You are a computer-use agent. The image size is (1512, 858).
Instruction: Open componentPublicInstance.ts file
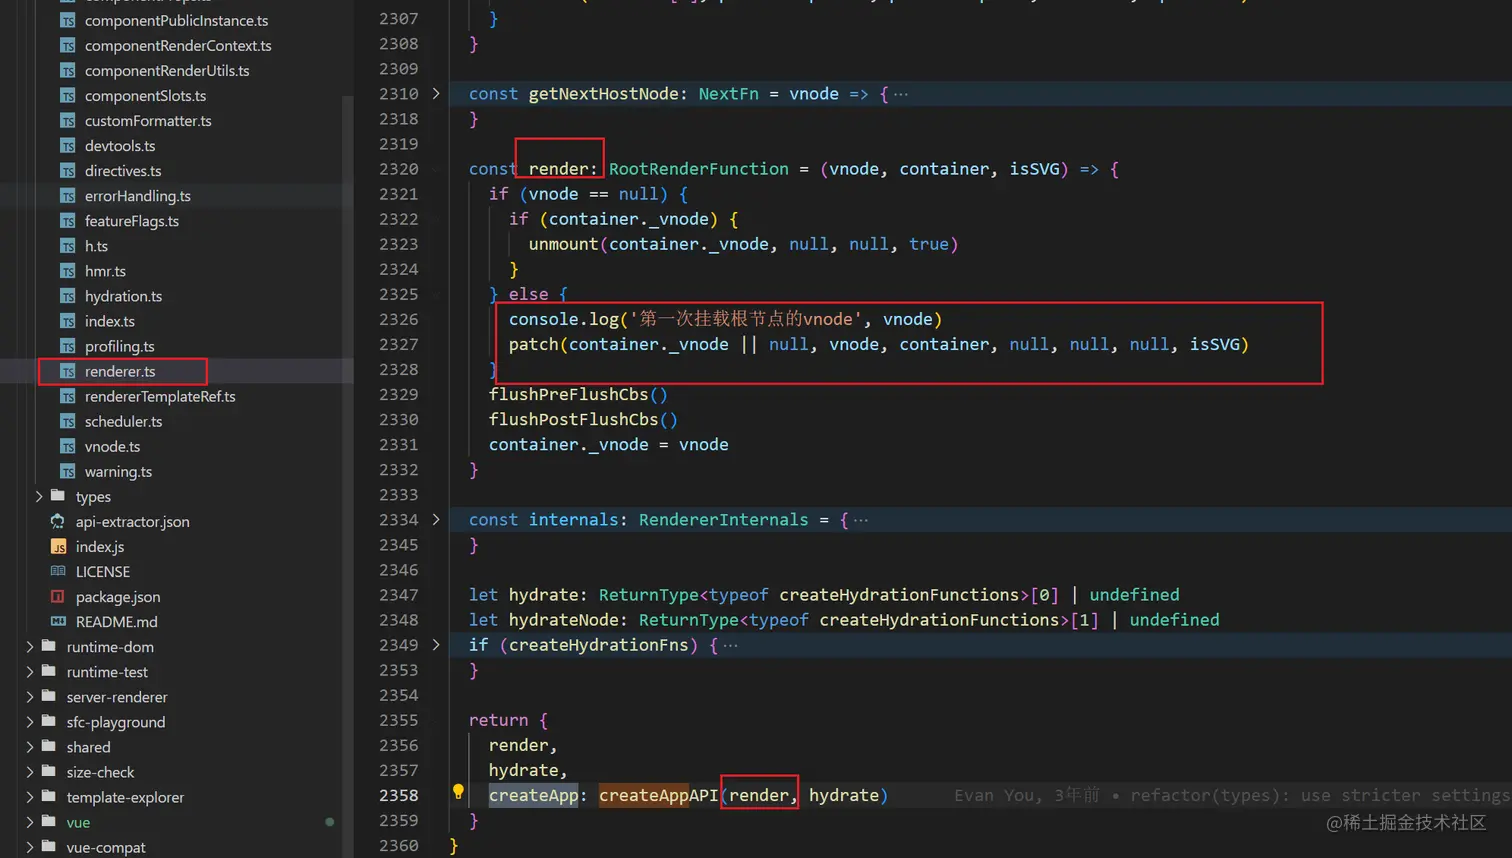pos(176,20)
